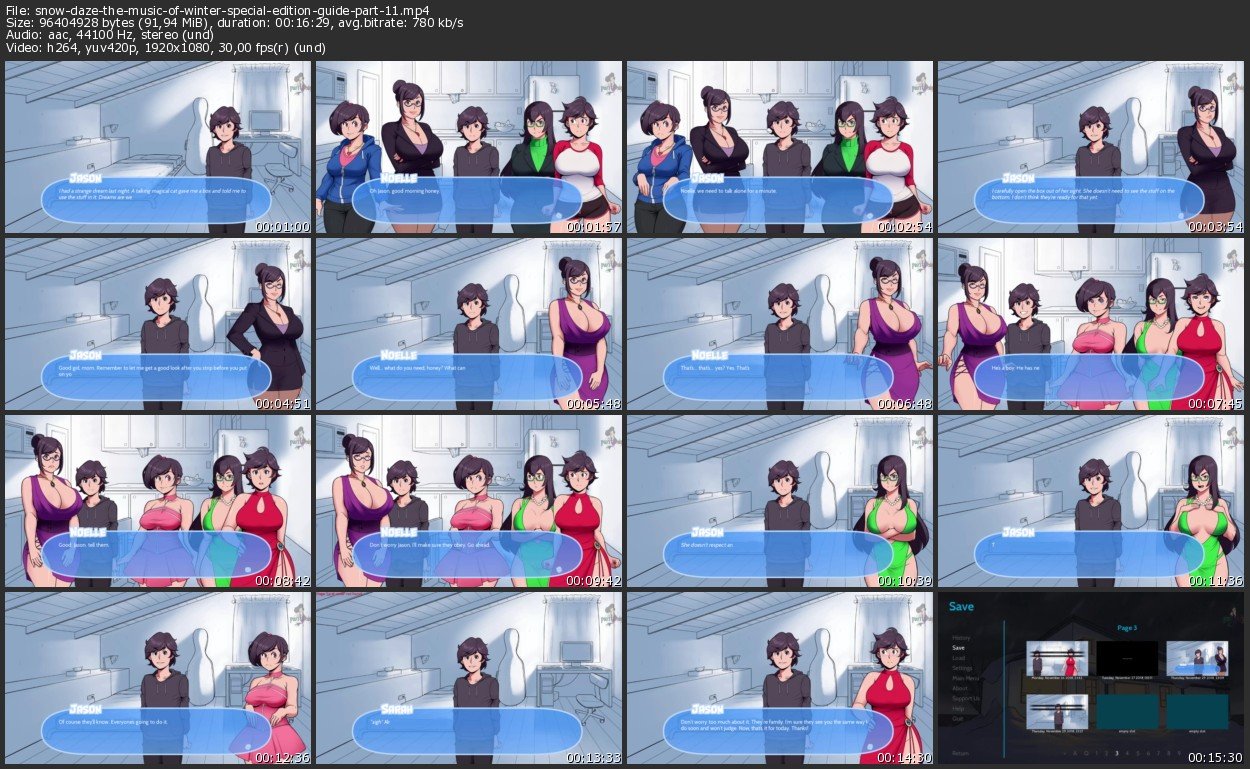Click the Help entry in game sidebar
This screenshot has width=1250, height=769.
(x=958, y=708)
